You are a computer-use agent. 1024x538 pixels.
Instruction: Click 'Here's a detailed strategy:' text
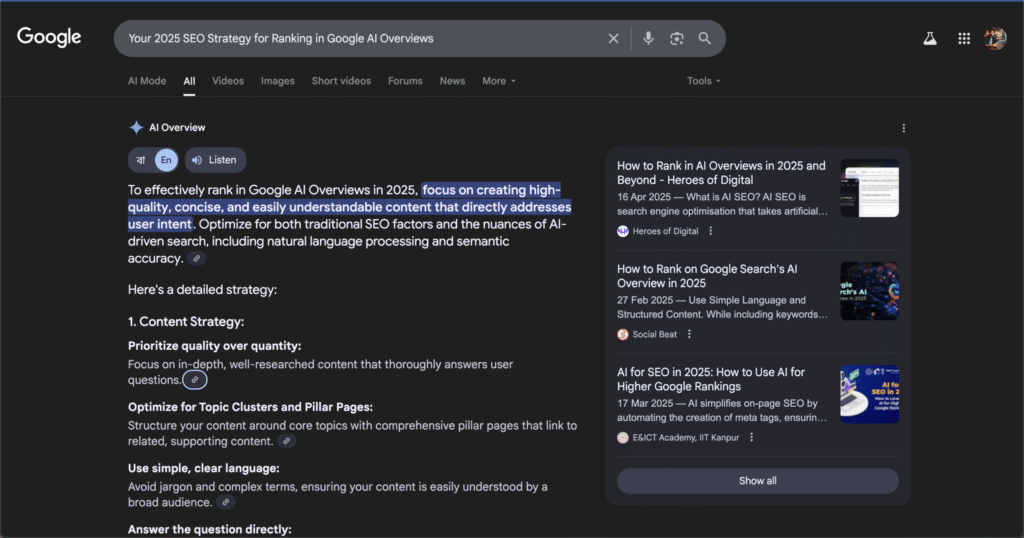pos(202,289)
